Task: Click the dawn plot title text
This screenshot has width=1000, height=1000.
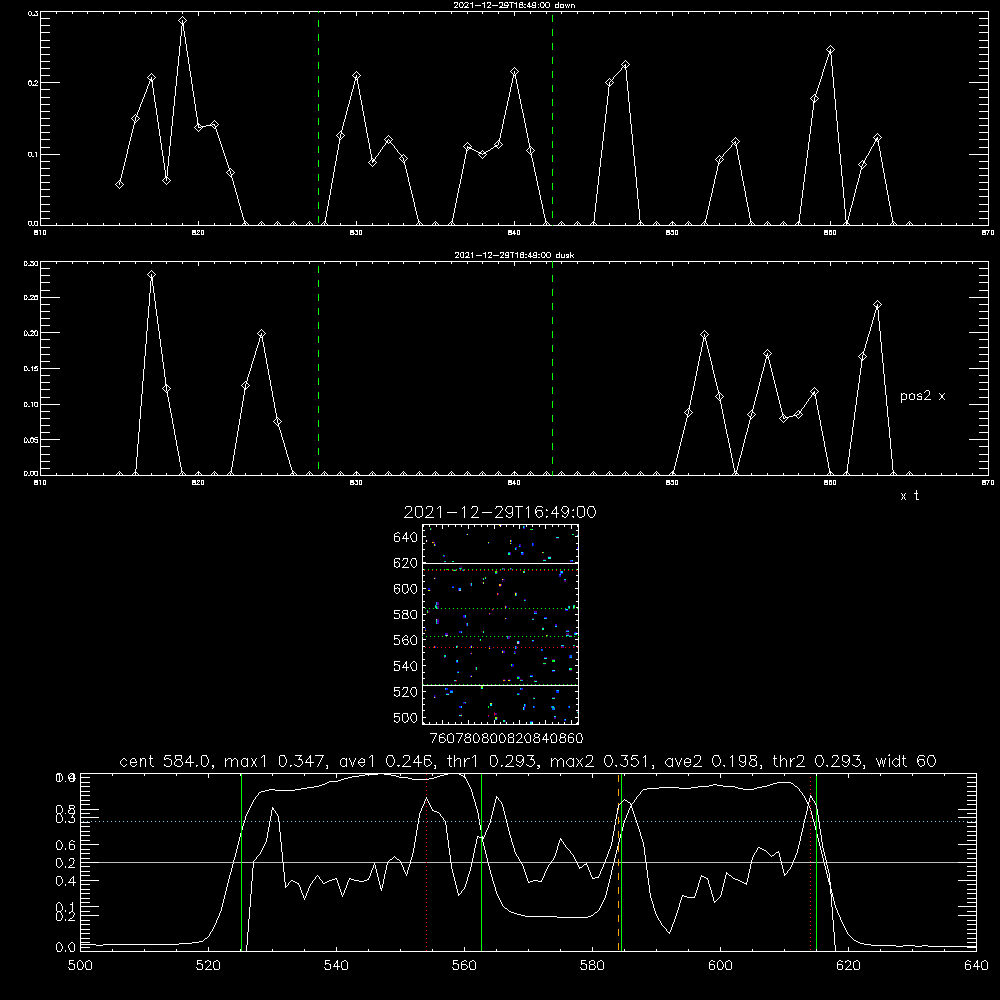Action: coord(514,5)
